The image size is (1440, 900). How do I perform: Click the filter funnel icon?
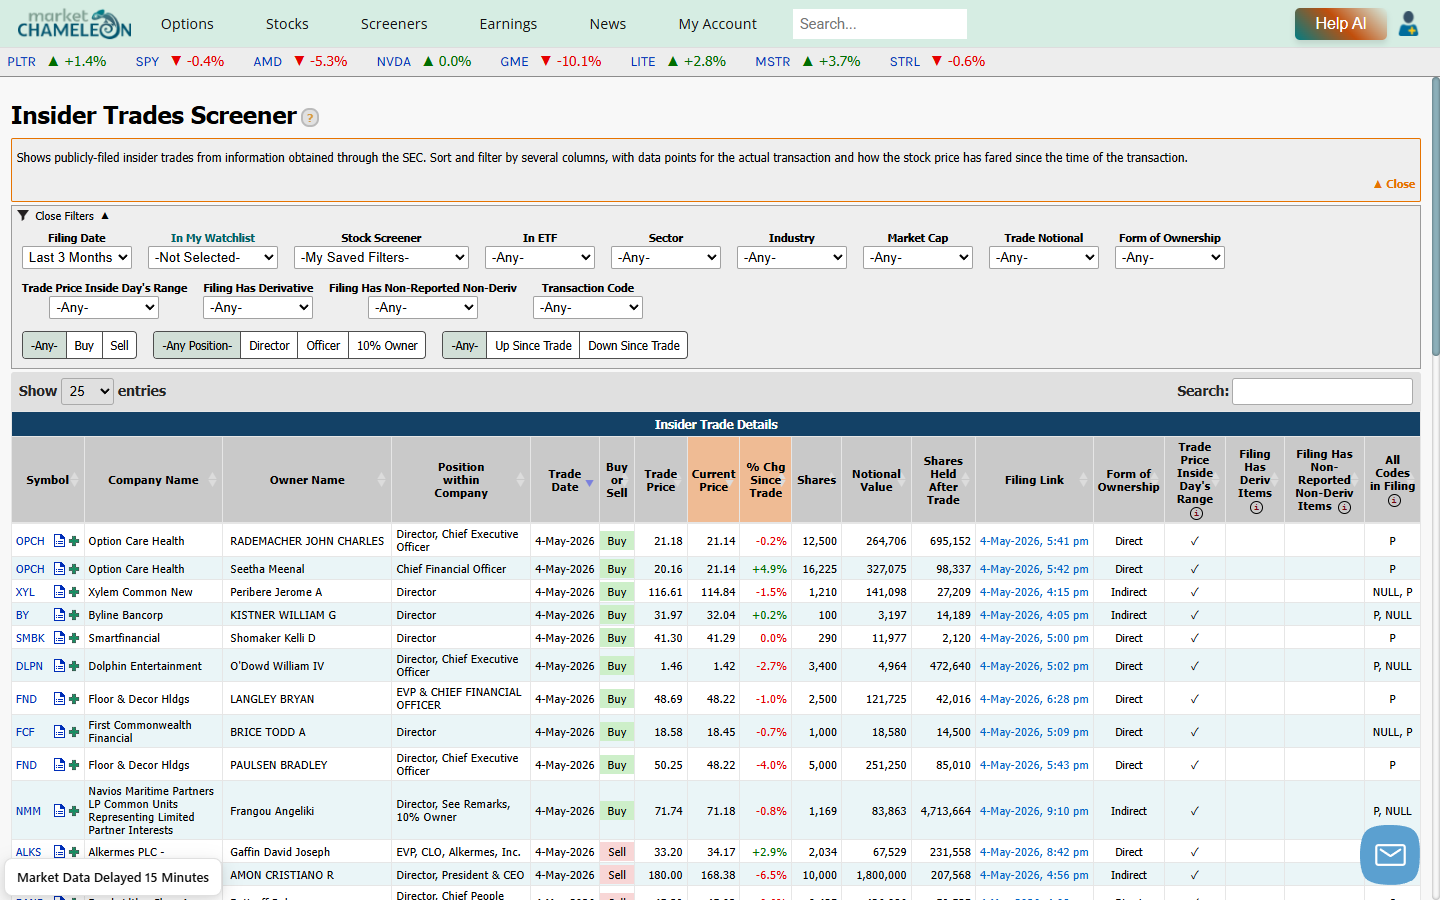23,215
